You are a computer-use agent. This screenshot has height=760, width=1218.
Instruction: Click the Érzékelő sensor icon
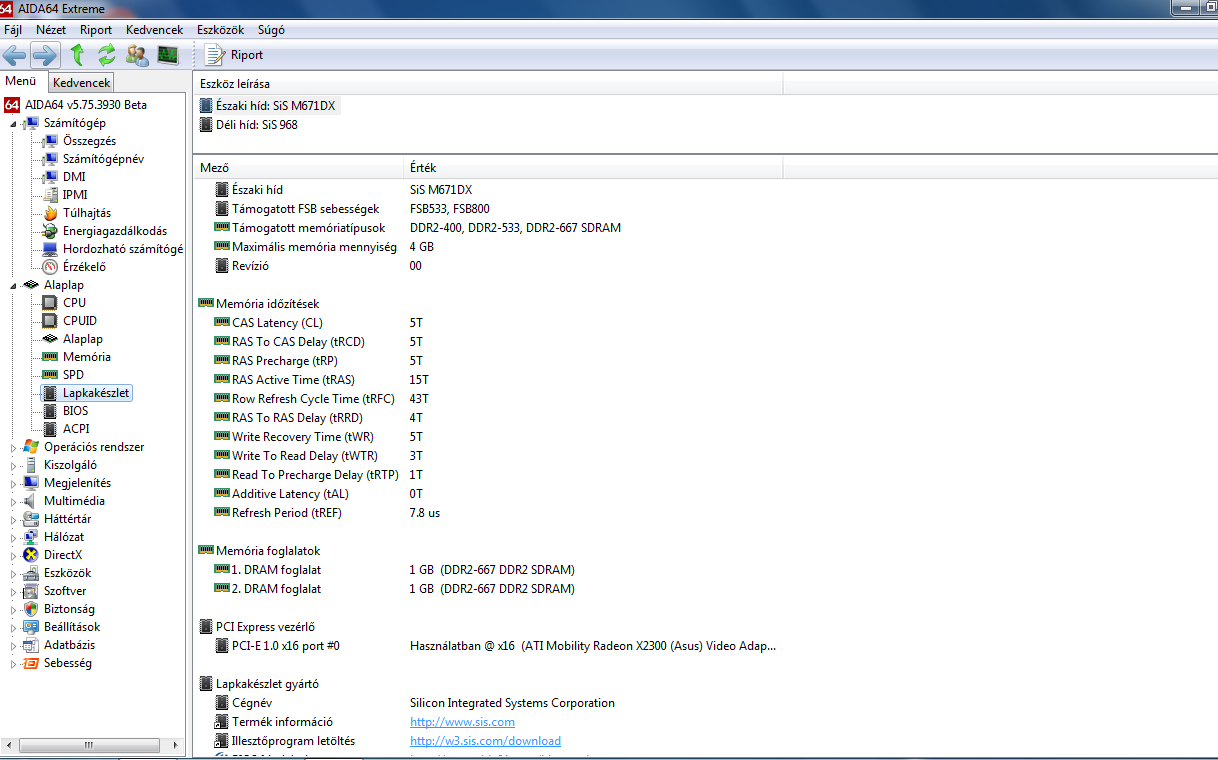[x=50, y=267]
